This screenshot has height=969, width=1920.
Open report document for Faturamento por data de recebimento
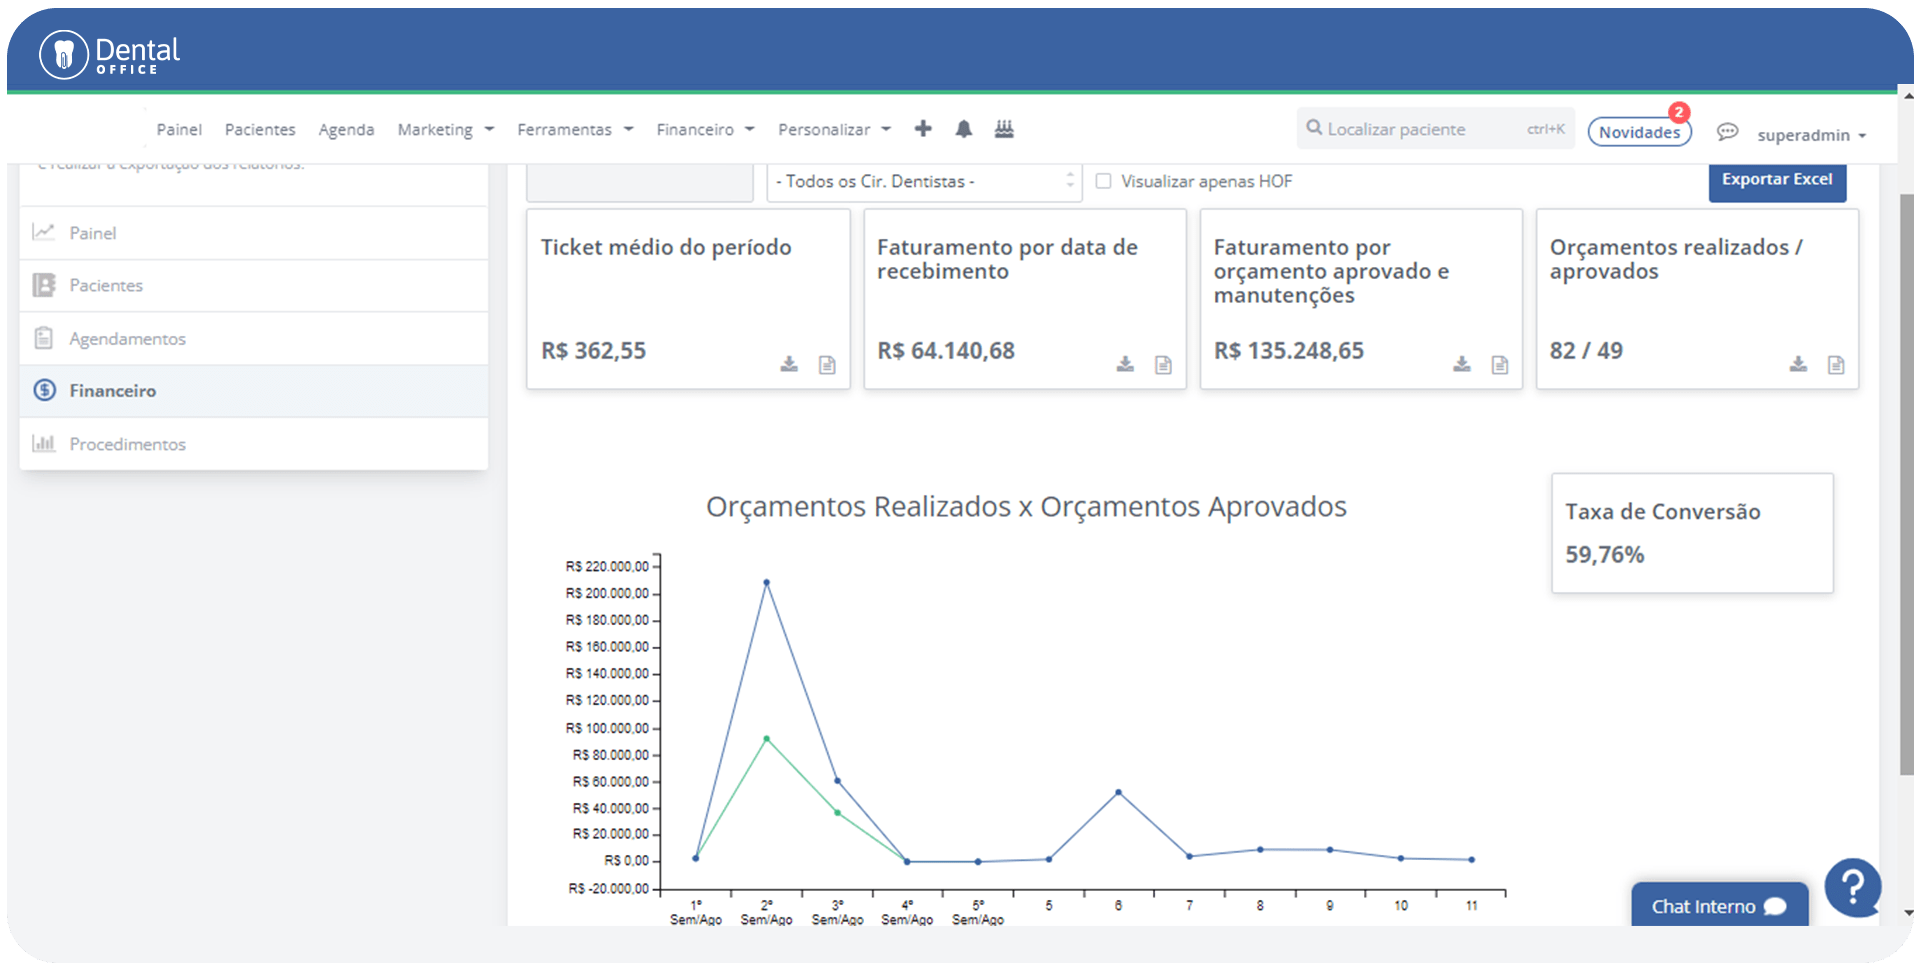click(1163, 364)
